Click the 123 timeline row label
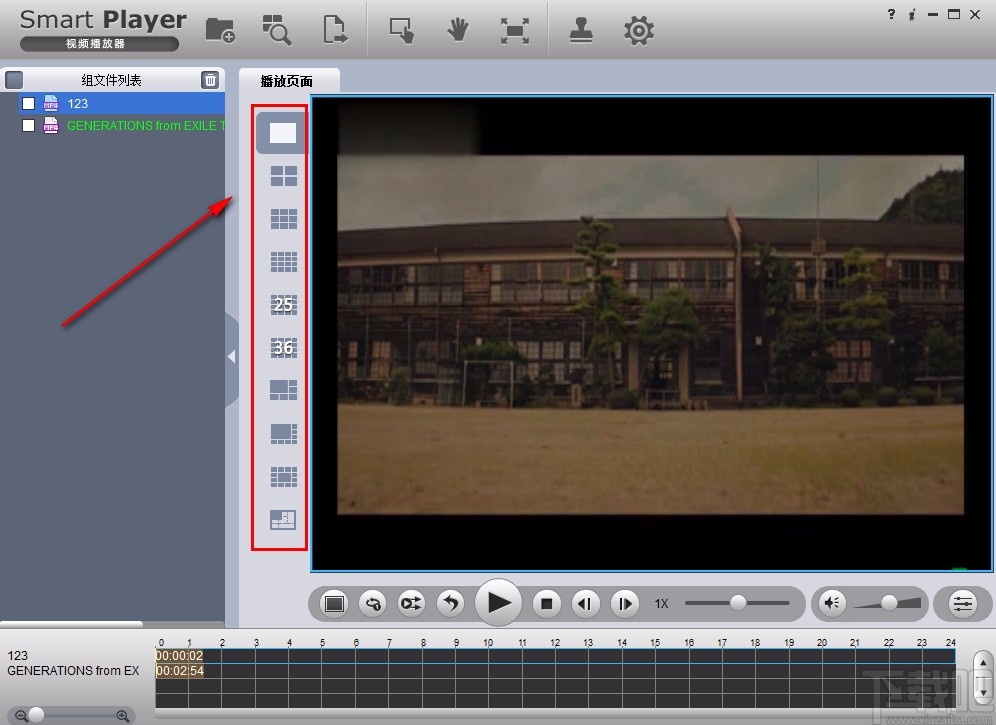Viewport: 996px width, 725px height. tap(18, 655)
